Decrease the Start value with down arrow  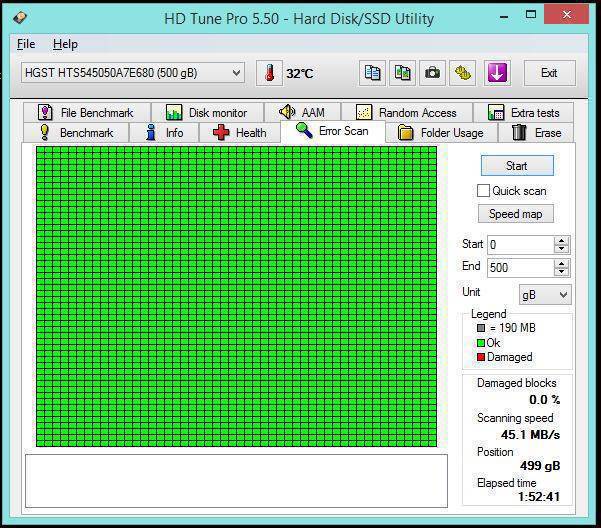562,249
